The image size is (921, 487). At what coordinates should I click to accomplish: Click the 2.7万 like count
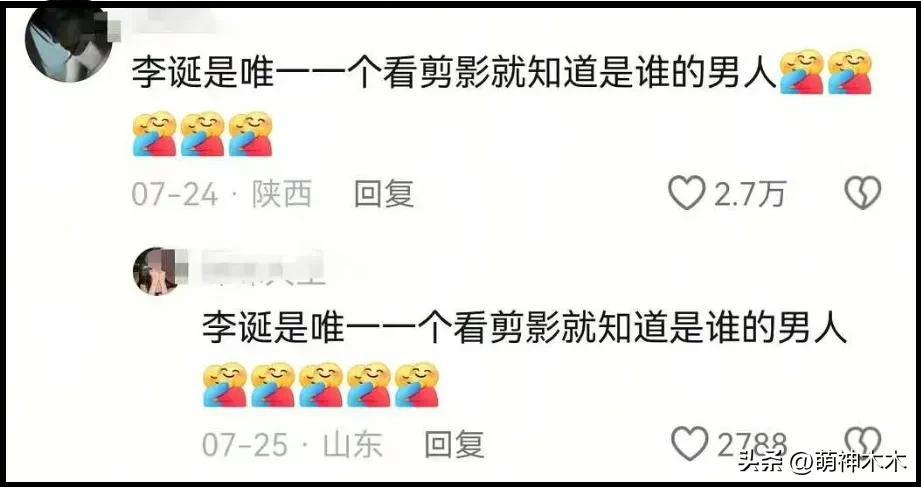point(749,194)
